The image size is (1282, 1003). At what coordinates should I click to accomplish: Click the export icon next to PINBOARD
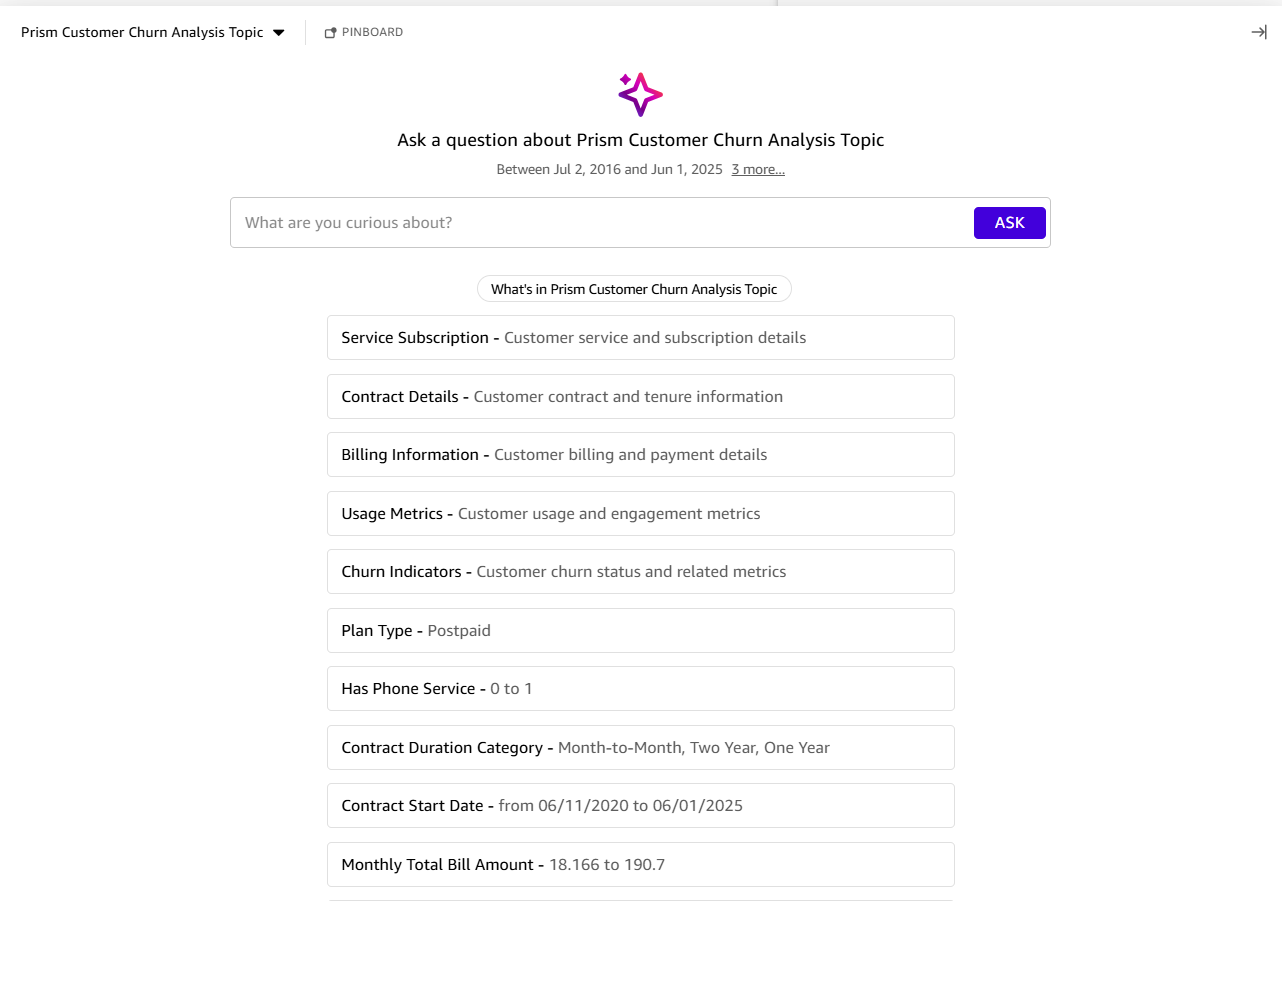(329, 31)
